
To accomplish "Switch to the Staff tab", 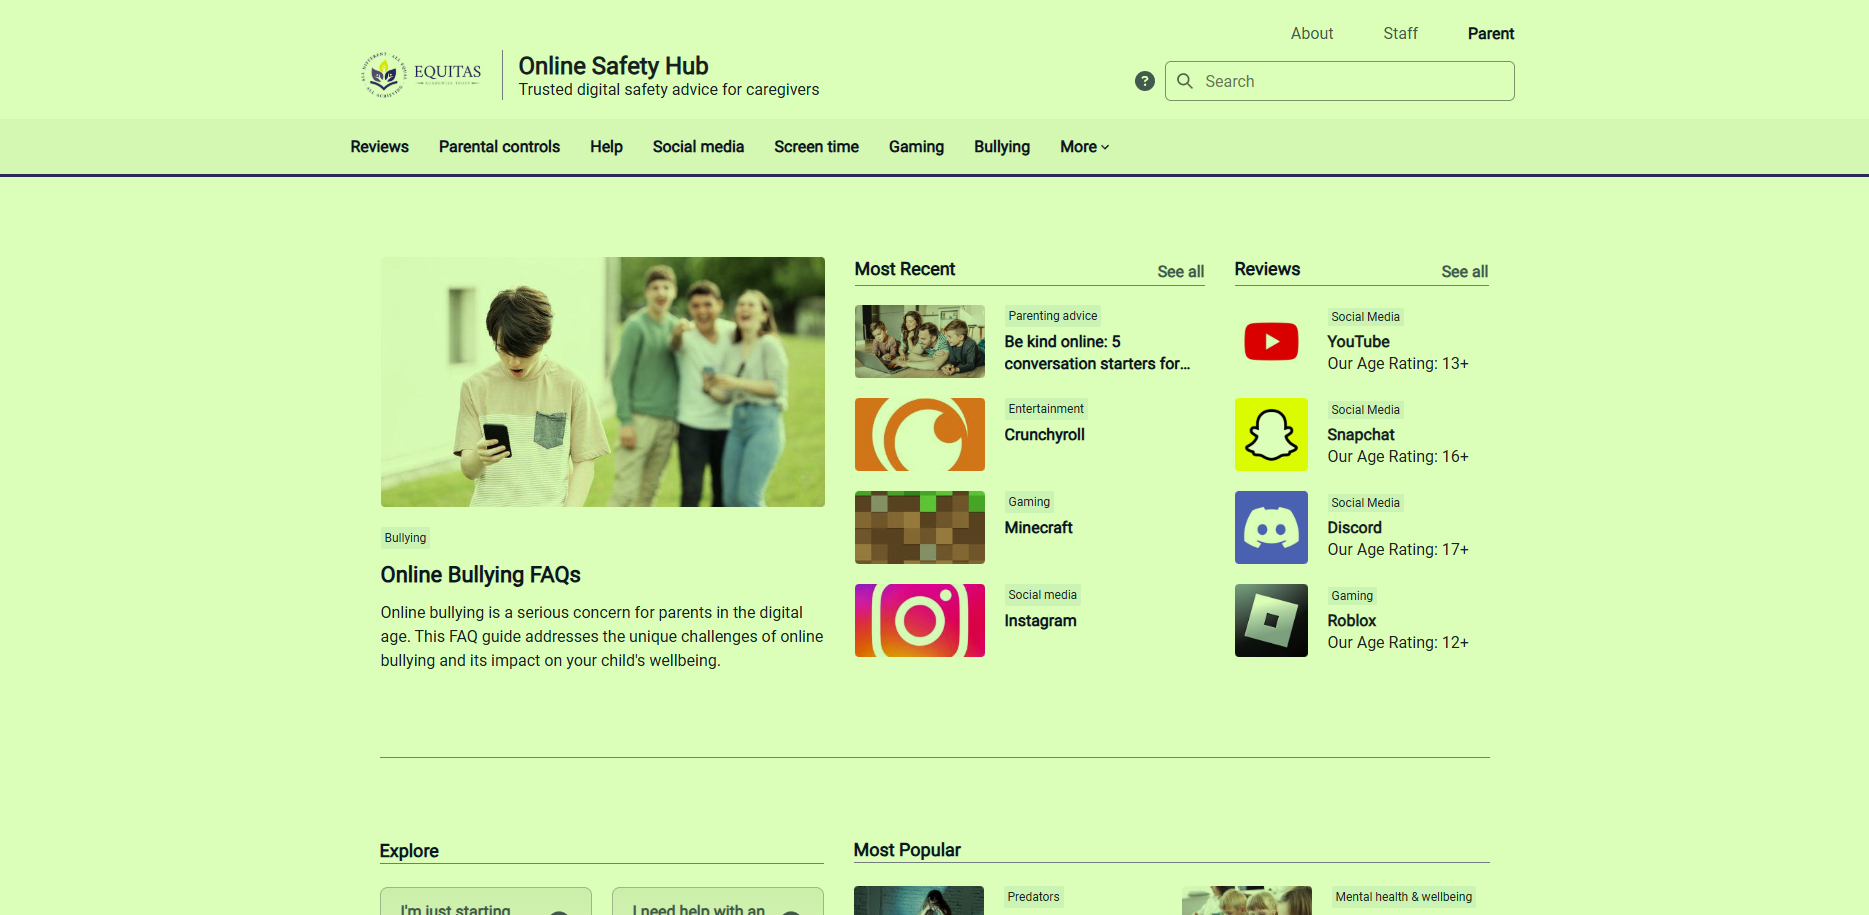I will pyautogui.click(x=1400, y=34).
